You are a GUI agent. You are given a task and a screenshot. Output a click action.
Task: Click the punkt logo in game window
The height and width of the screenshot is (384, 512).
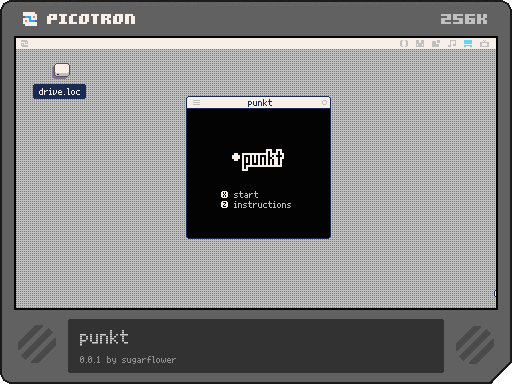coord(258,160)
